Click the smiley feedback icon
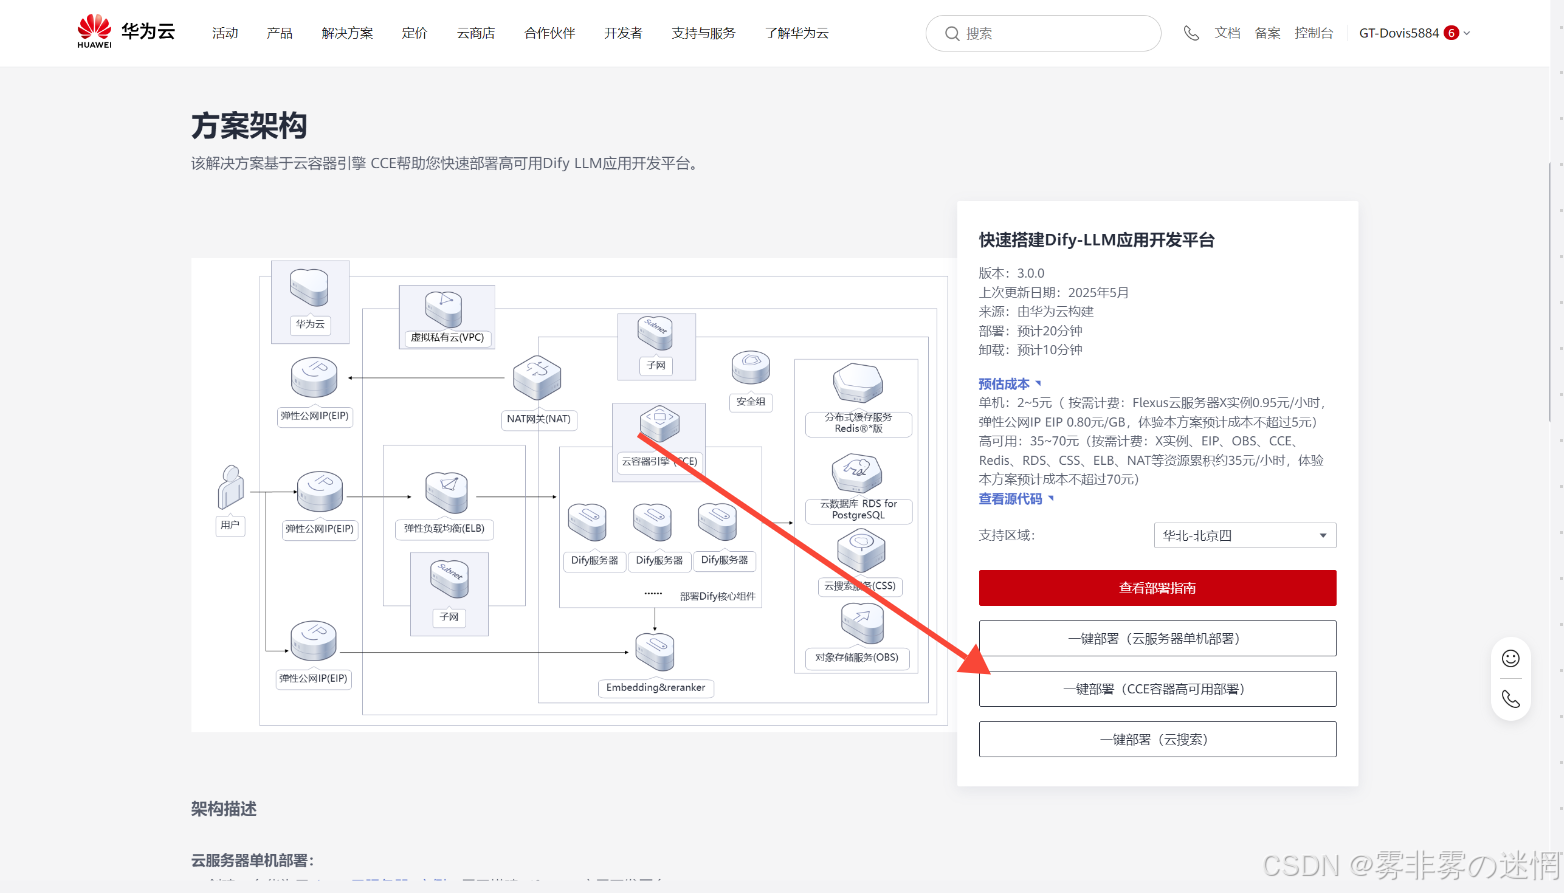 [1510, 658]
